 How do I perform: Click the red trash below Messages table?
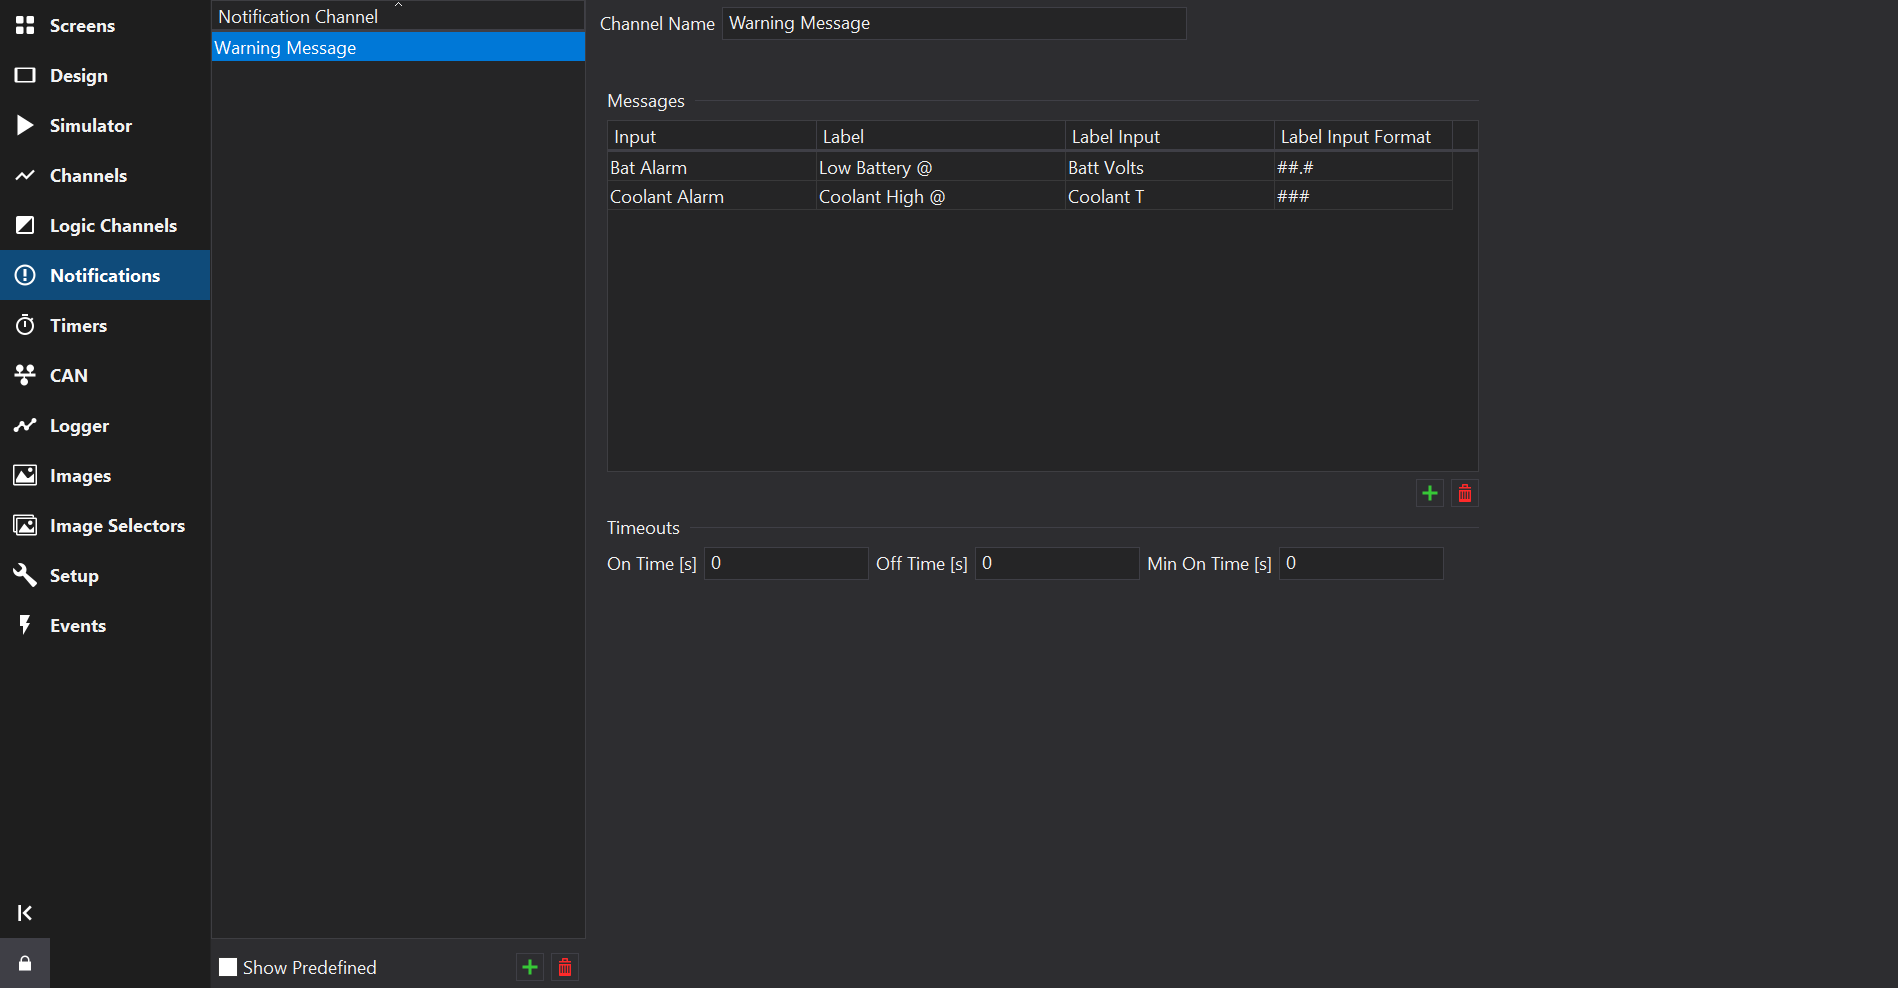tap(1464, 493)
